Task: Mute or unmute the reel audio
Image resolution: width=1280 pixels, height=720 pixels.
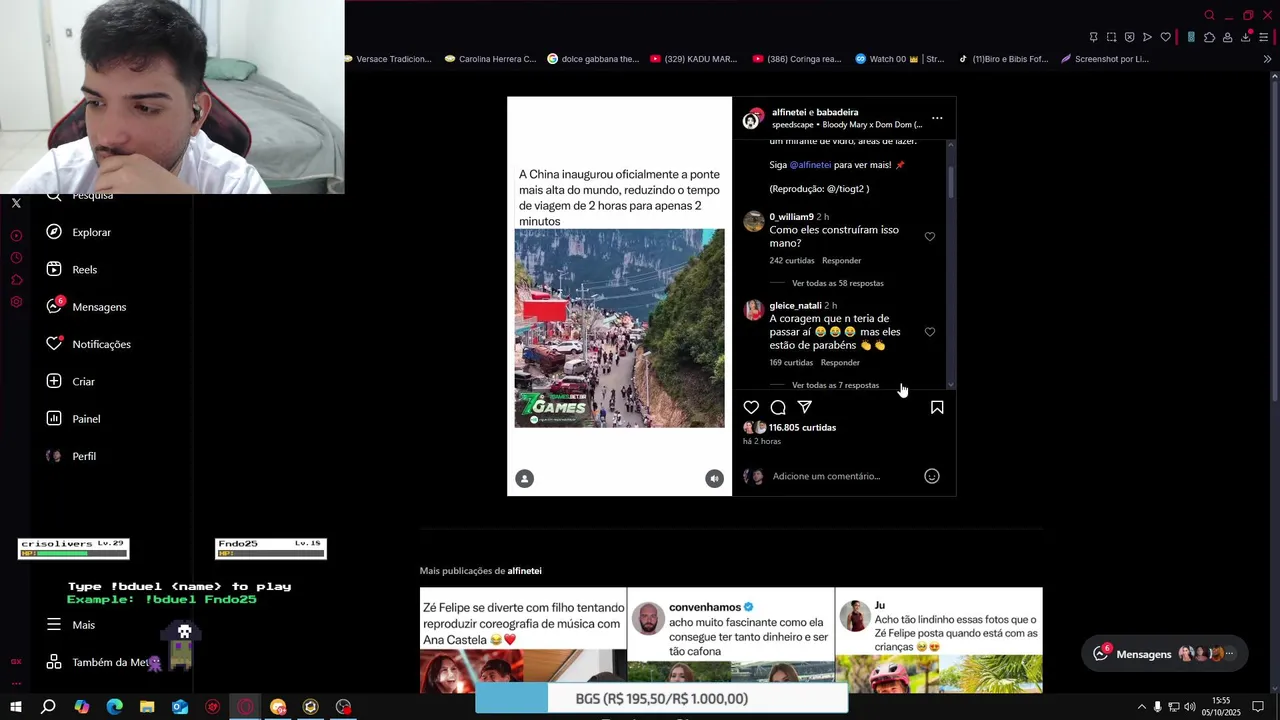Action: 714,479
